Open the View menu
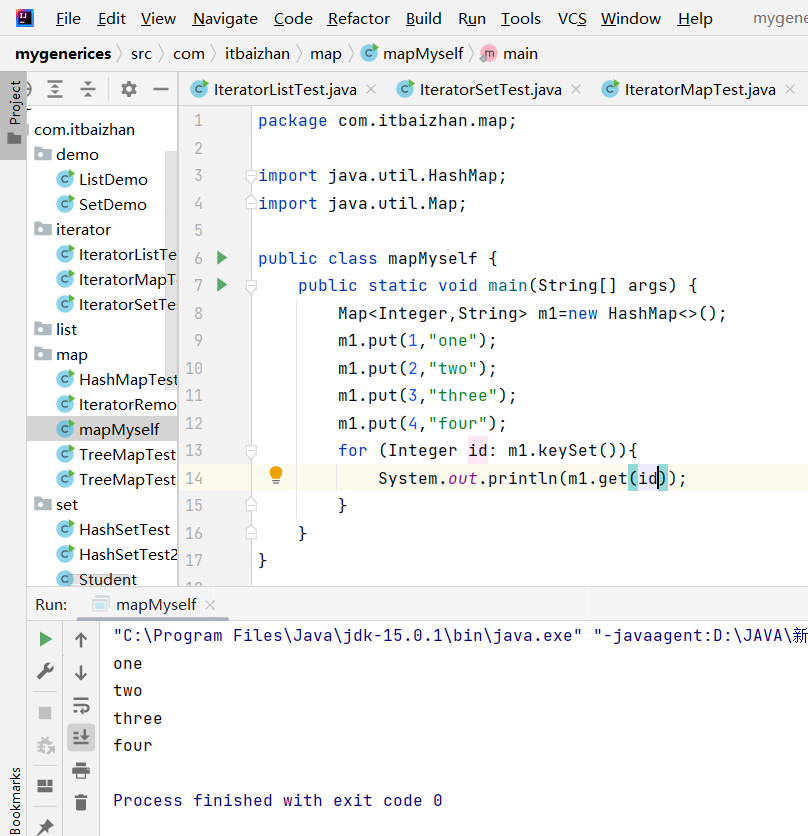Screen dimensions: 808x836 [158, 19]
